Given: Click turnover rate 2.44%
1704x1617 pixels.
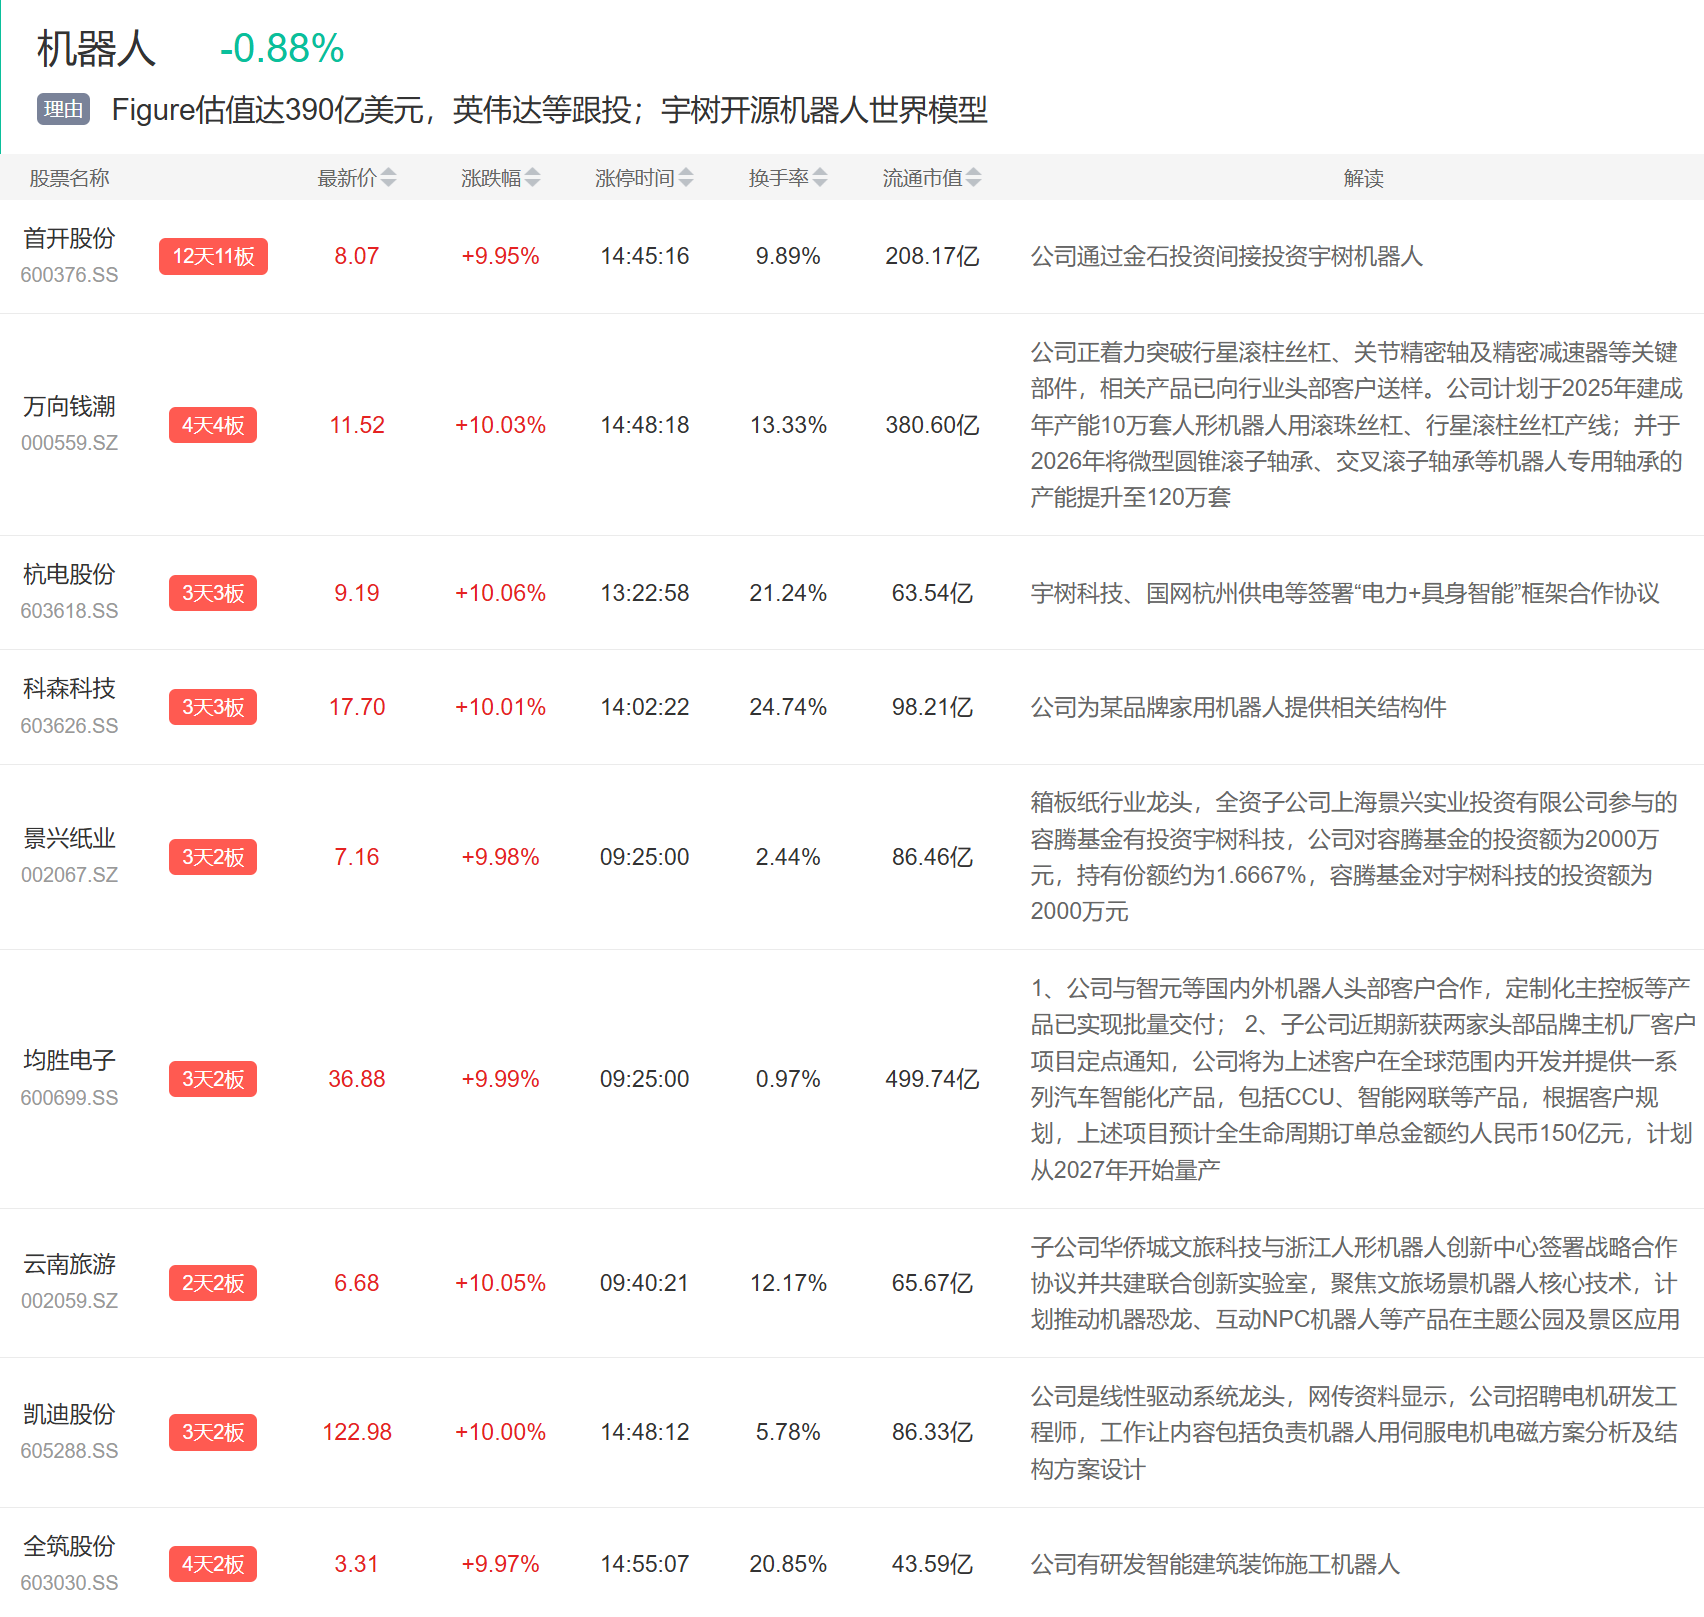Looking at the screenshot, I should click(x=788, y=857).
